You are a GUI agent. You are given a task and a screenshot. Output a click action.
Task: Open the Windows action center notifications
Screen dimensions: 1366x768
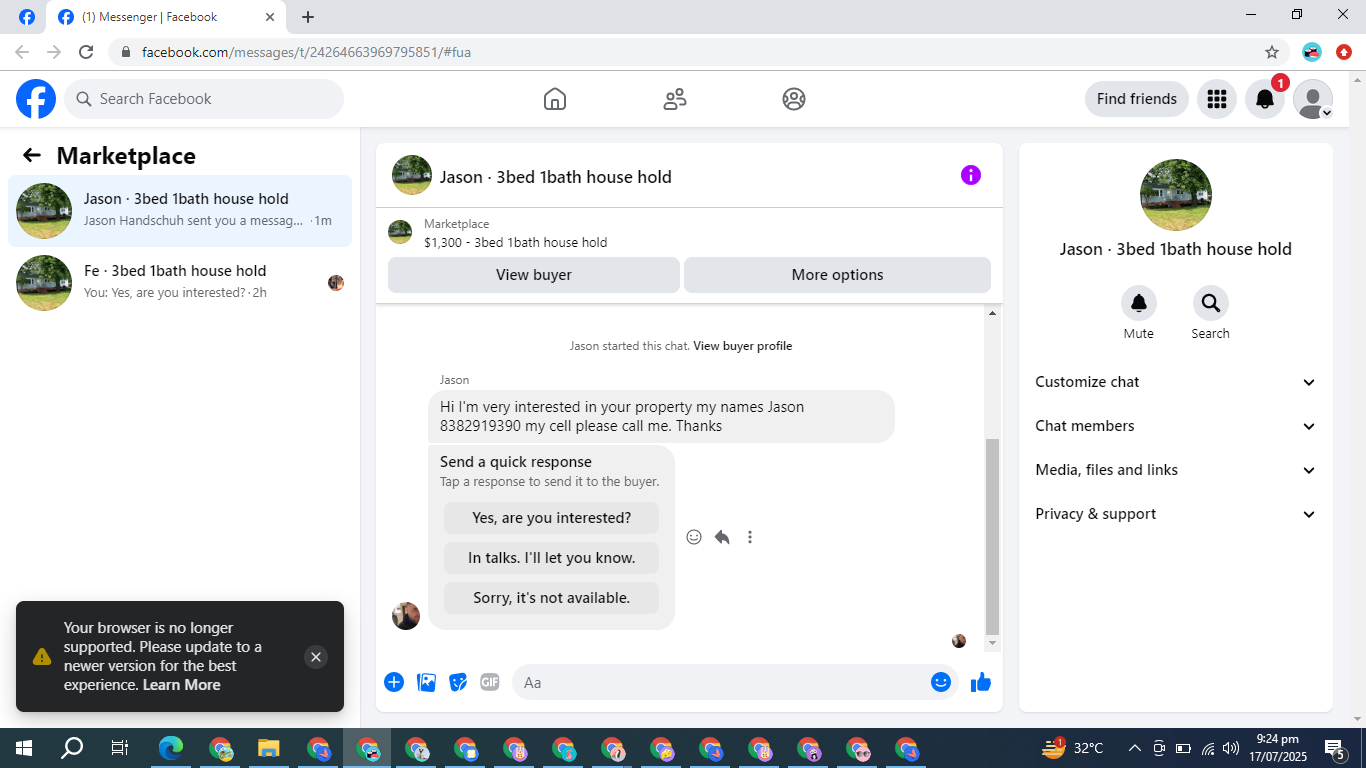pyautogui.click(x=1335, y=748)
